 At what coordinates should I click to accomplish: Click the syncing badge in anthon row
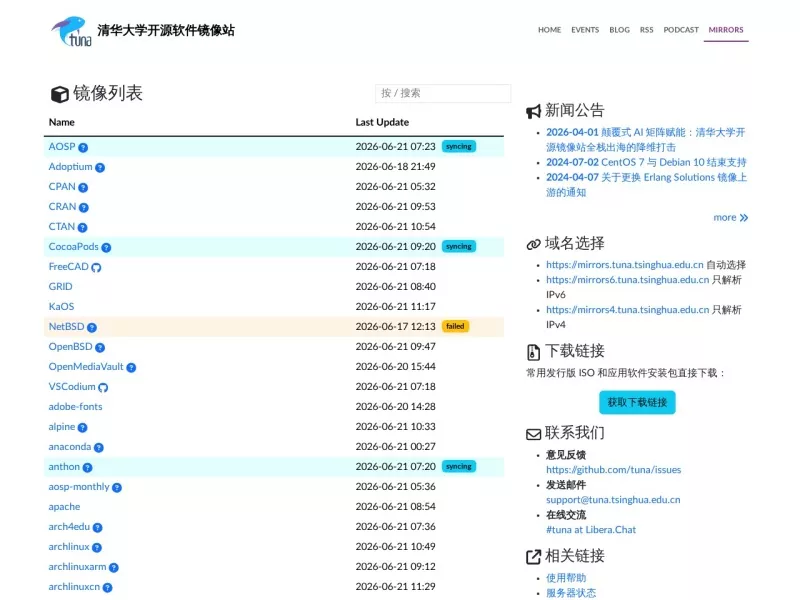click(x=459, y=466)
